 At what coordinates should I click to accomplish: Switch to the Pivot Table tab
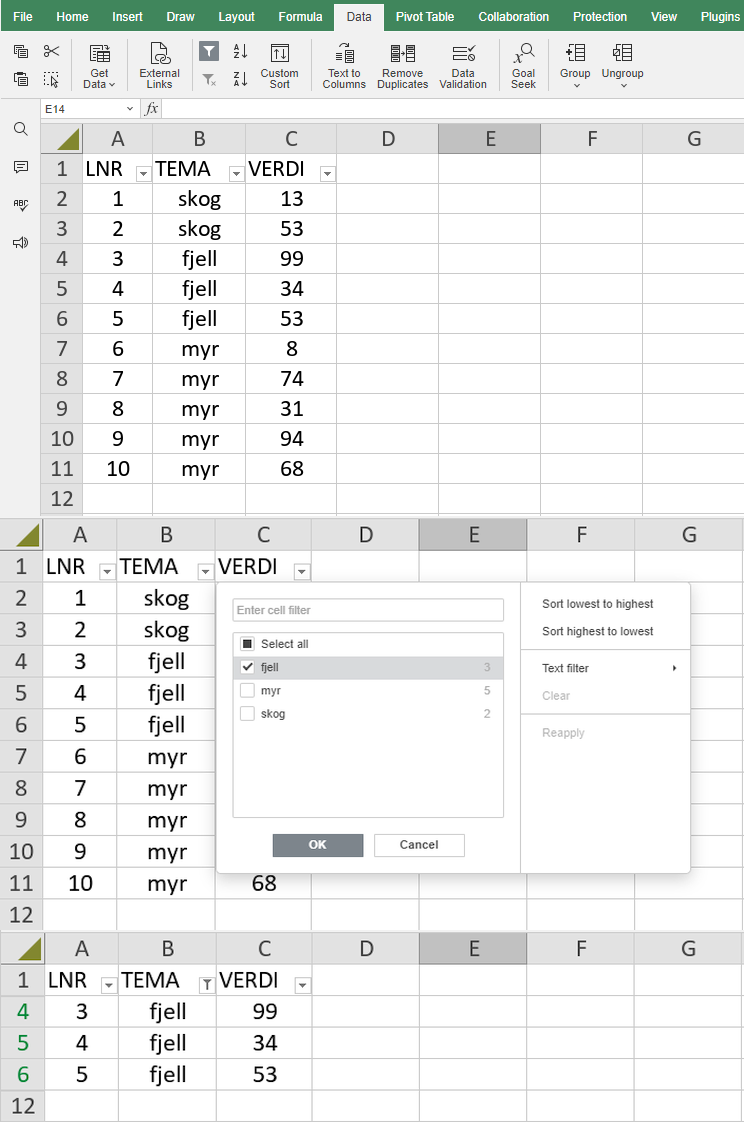click(x=425, y=16)
